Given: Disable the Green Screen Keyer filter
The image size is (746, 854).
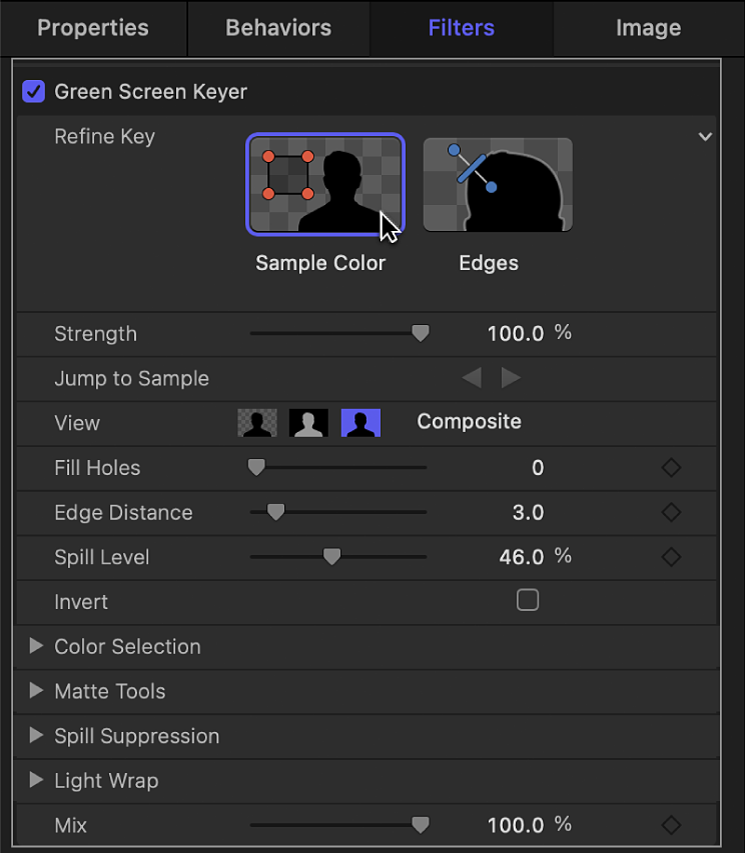Looking at the screenshot, I should (x=33, y=91).
